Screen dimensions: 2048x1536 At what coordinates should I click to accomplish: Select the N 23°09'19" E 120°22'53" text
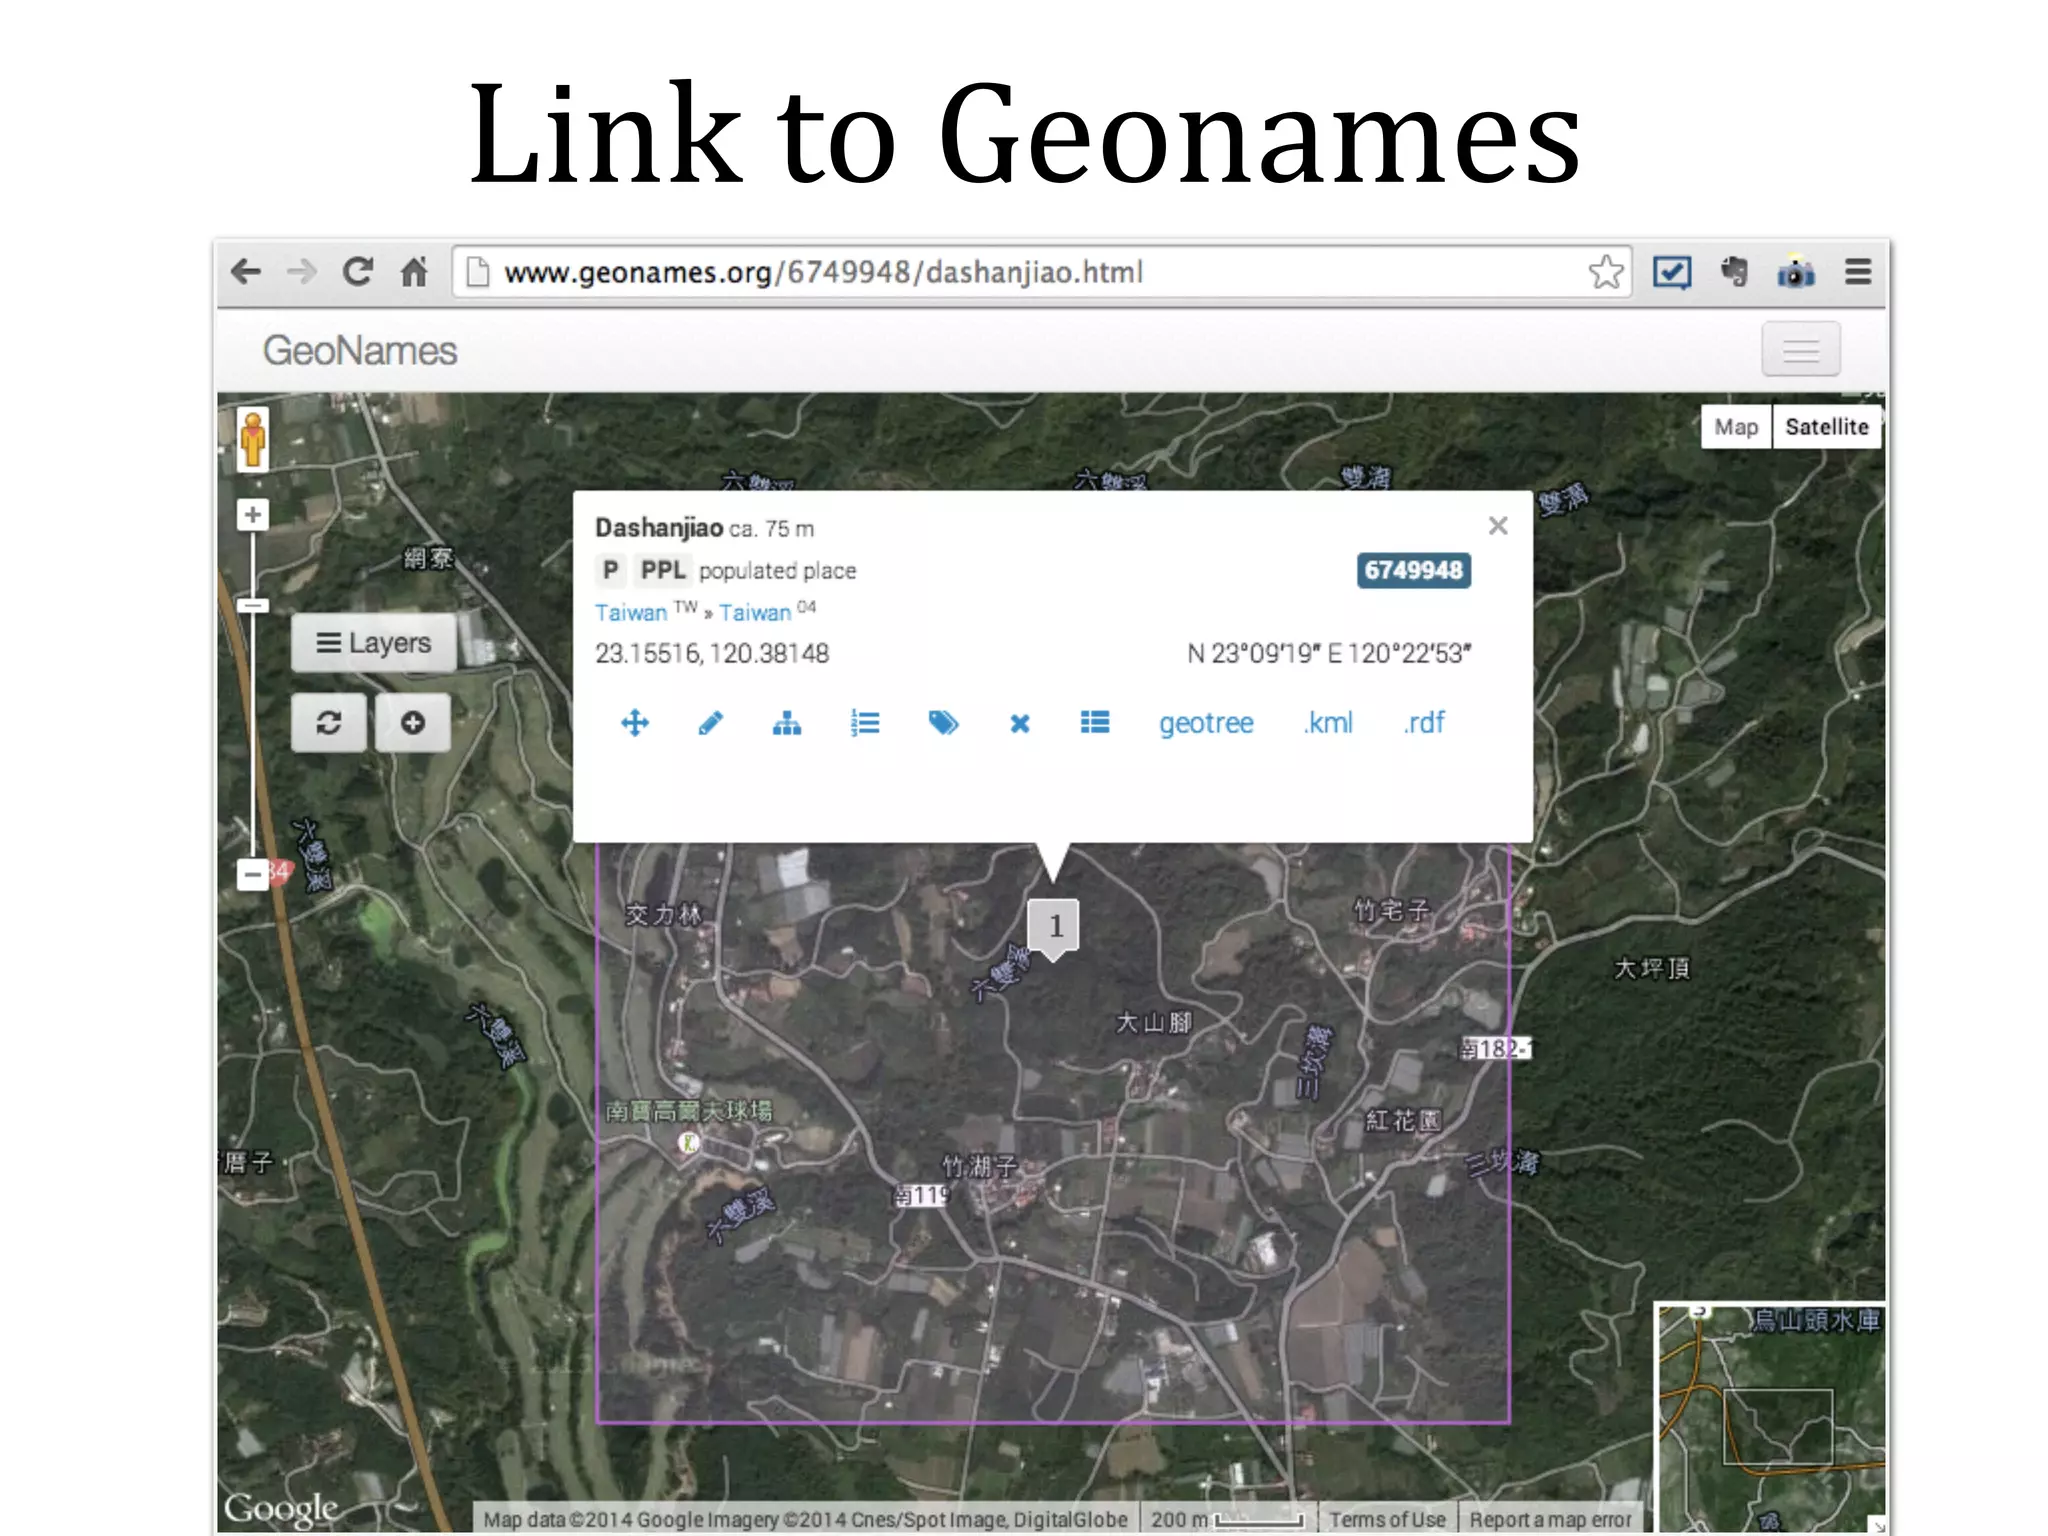click(1329, 653)
